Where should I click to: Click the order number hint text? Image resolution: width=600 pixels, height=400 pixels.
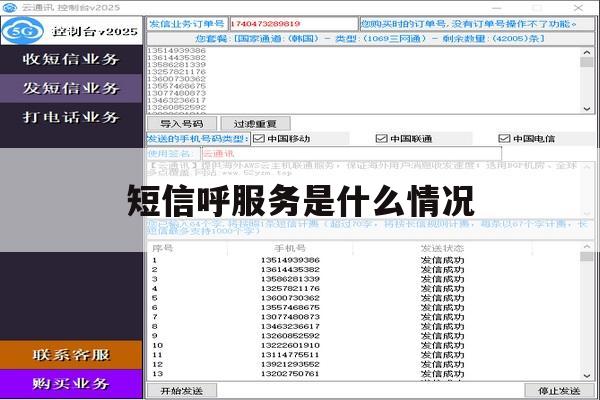(468, 24)
